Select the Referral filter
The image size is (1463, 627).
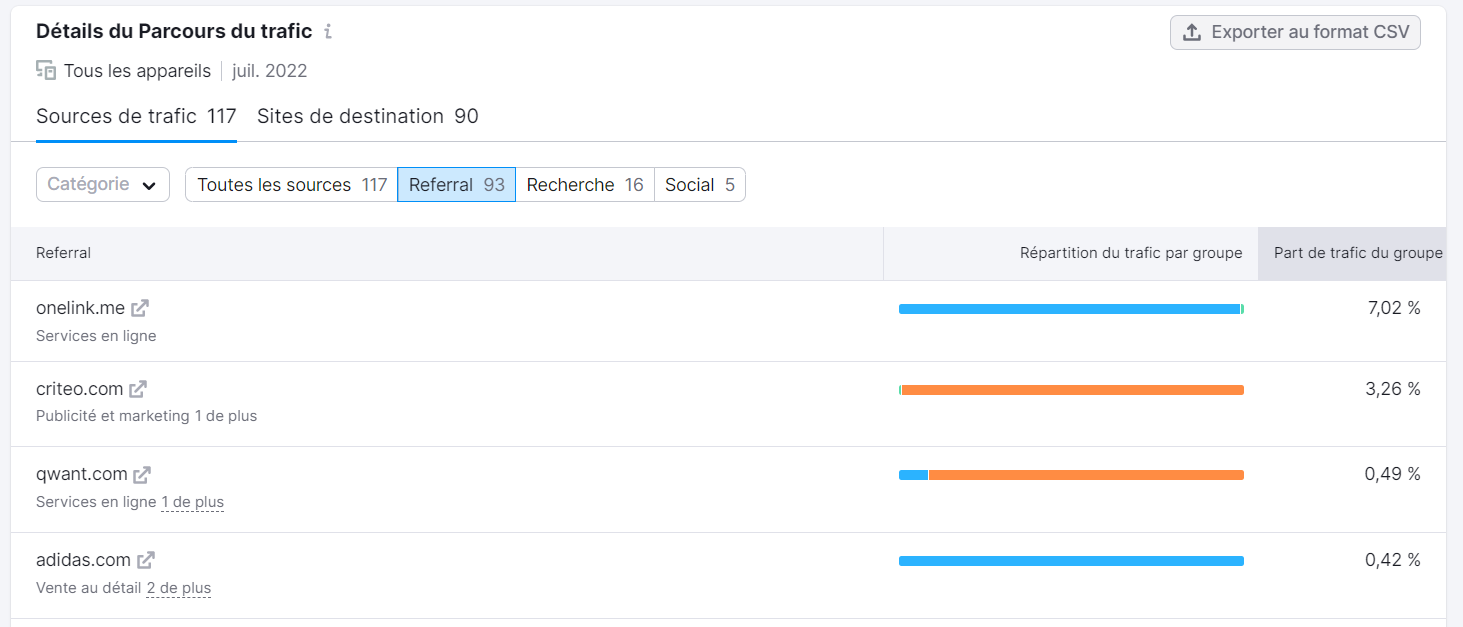456,185
